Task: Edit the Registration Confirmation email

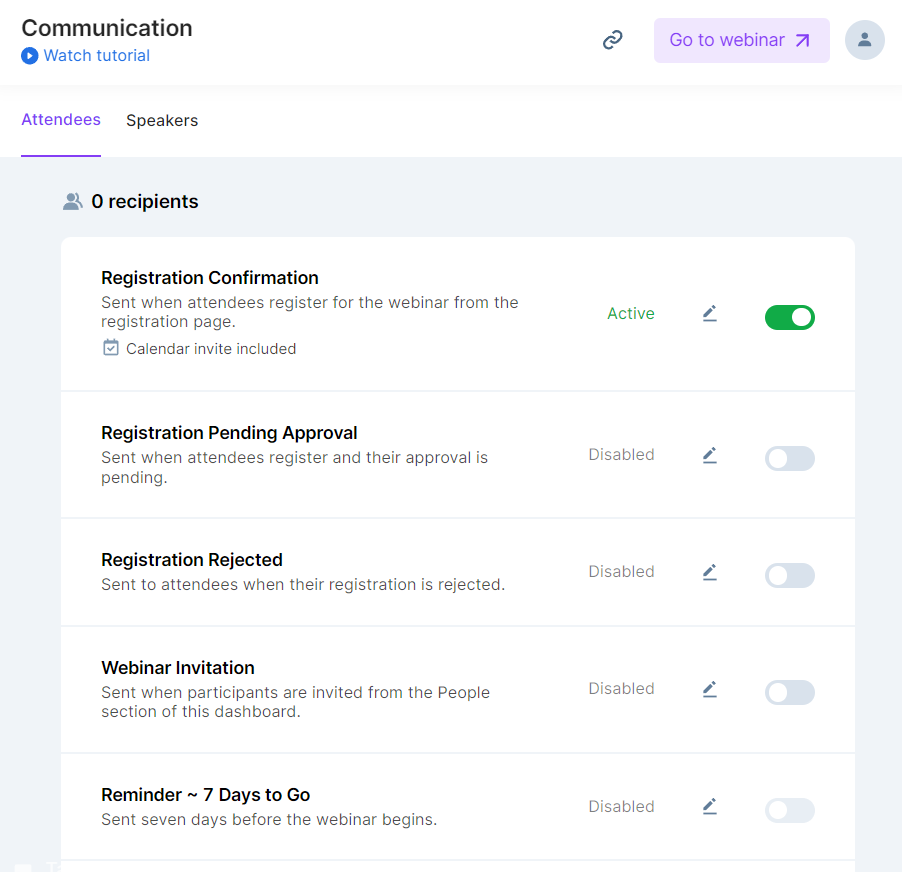Action: click(710, 314)
